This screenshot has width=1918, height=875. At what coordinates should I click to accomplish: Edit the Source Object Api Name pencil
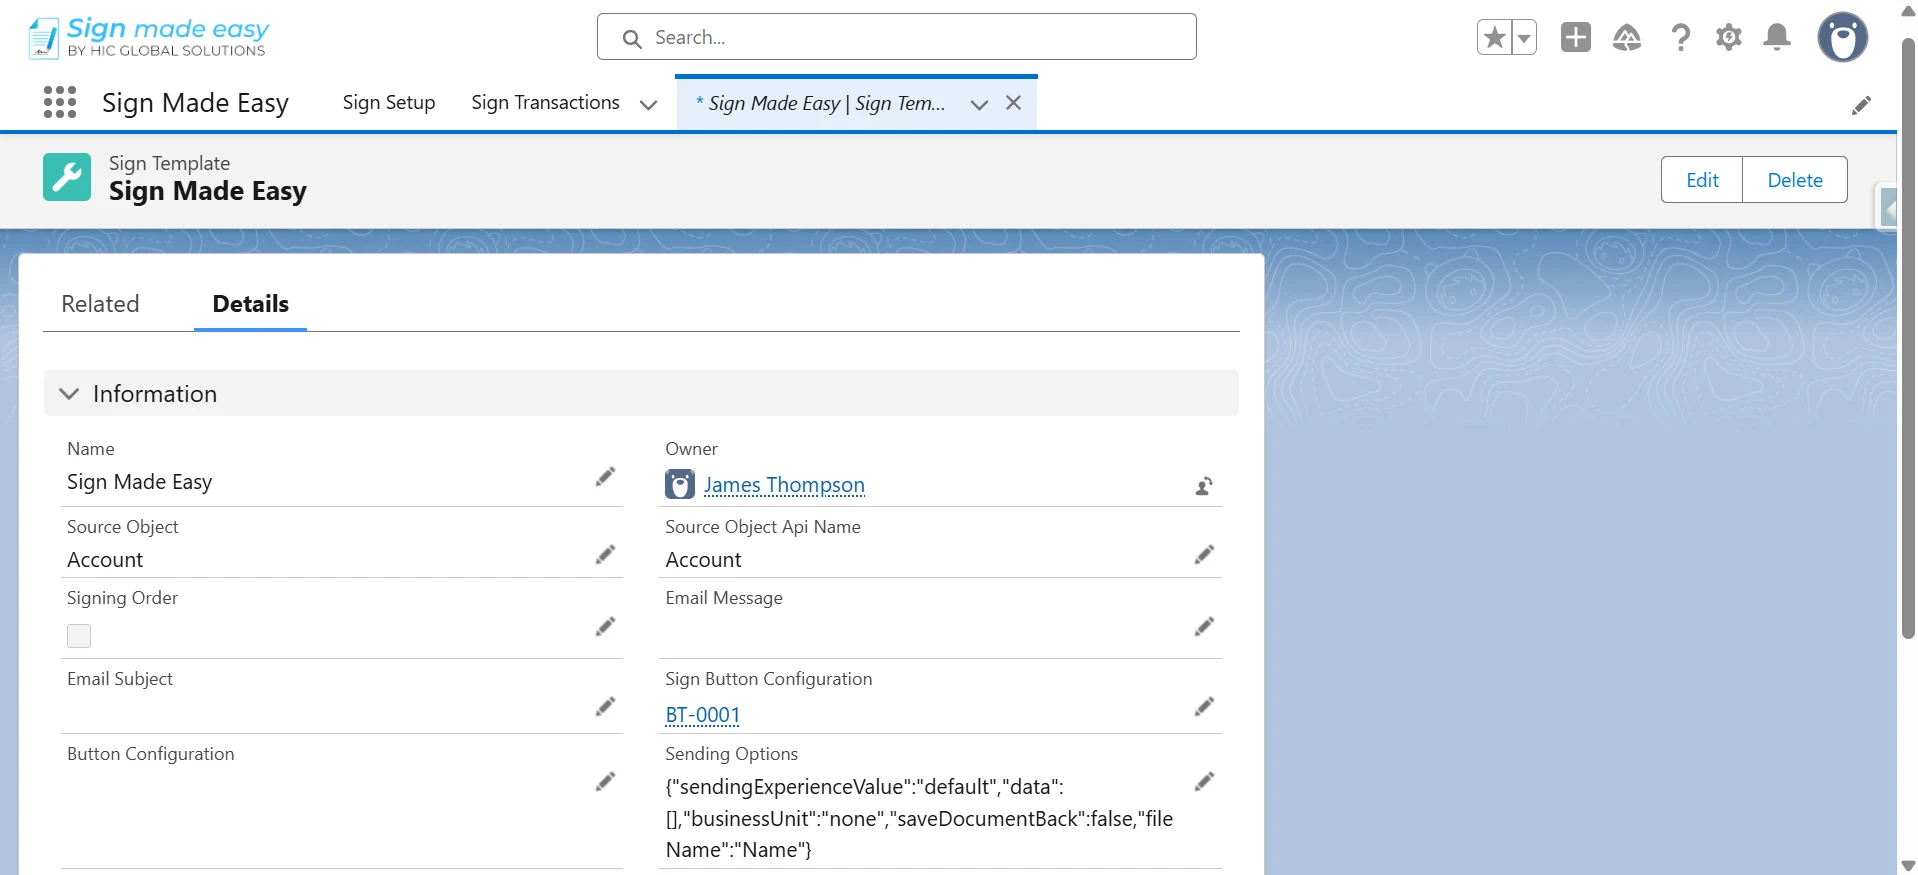point(1204,555)
